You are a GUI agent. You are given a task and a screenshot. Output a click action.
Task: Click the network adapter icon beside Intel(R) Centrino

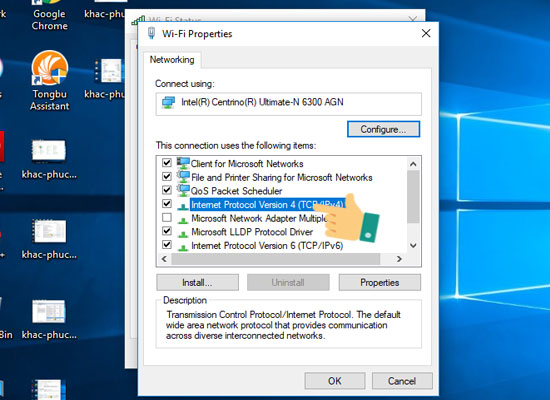click(168, 102)
